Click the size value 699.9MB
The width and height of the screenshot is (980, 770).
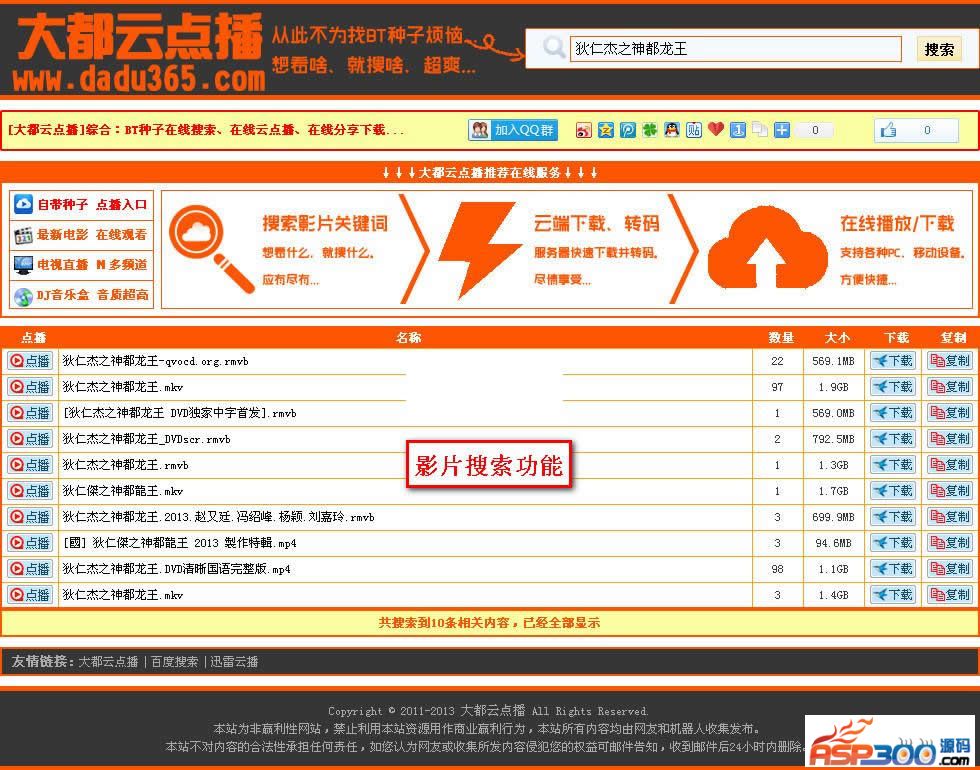click(x=833, y=517)
